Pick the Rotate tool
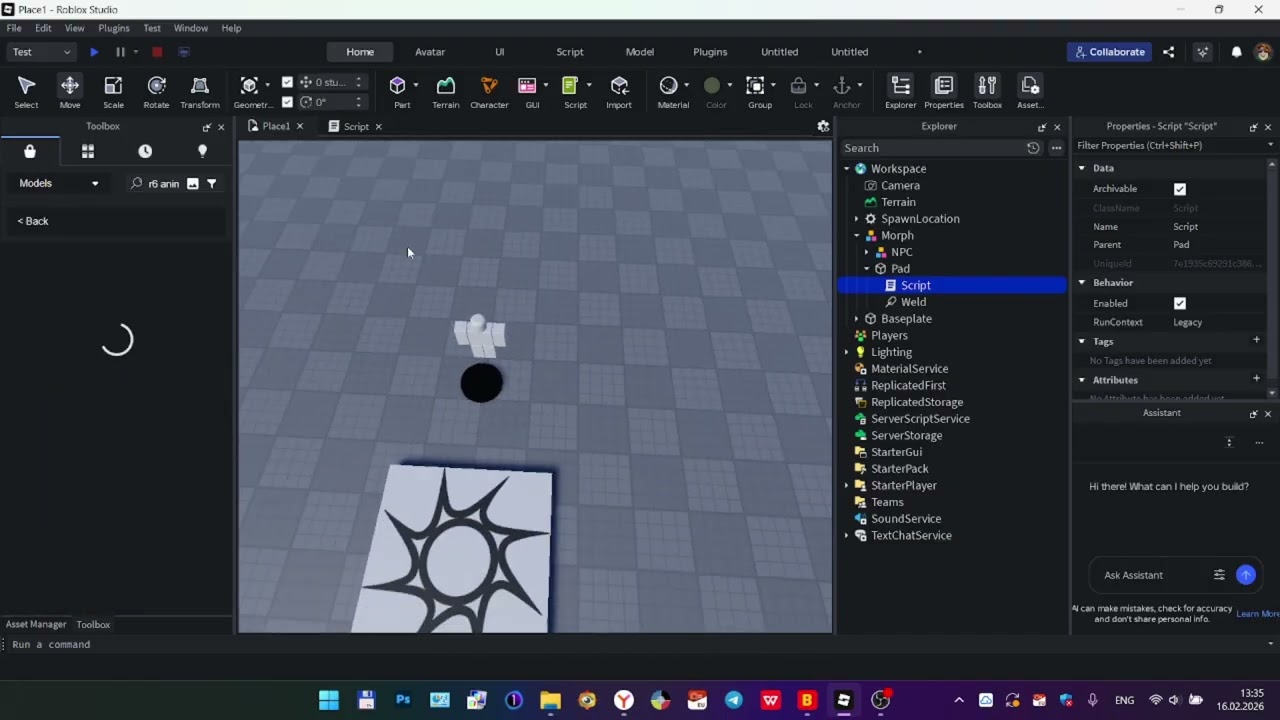Image resolution: width=1280 pixels, height=720 pixels. 156,91
